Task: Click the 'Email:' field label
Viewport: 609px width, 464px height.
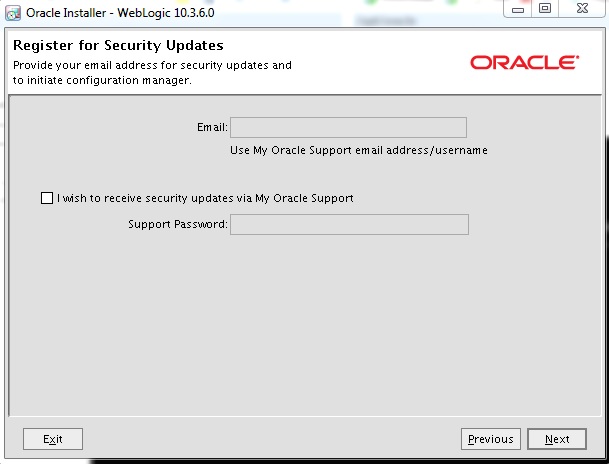Action: click(212, 127)
